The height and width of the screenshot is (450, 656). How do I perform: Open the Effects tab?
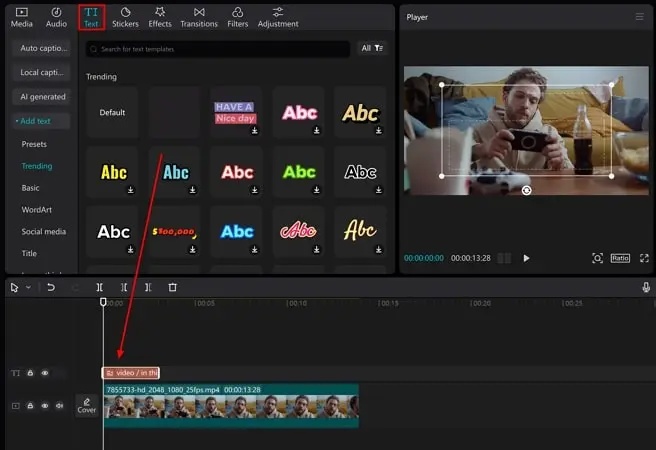(160, 18)
